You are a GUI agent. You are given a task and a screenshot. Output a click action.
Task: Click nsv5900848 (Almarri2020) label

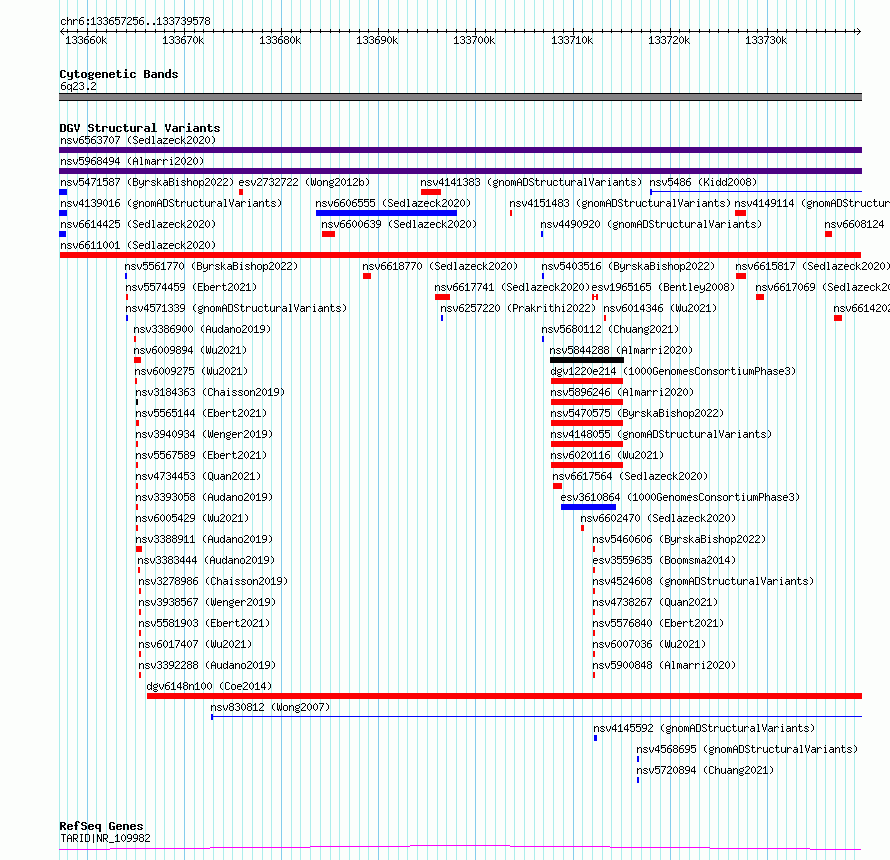coord(664,665)
